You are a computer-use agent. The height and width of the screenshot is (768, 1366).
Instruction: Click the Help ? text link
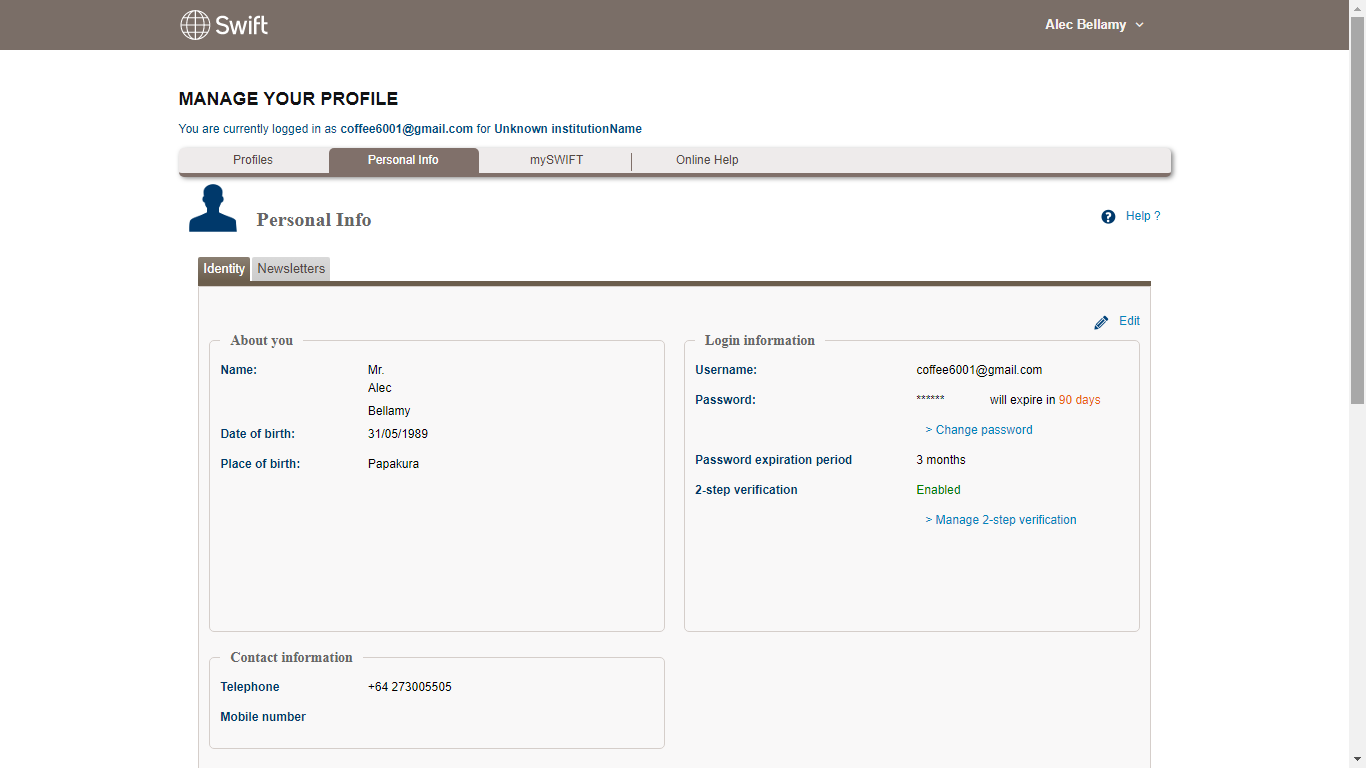(x=1142, y=216)
